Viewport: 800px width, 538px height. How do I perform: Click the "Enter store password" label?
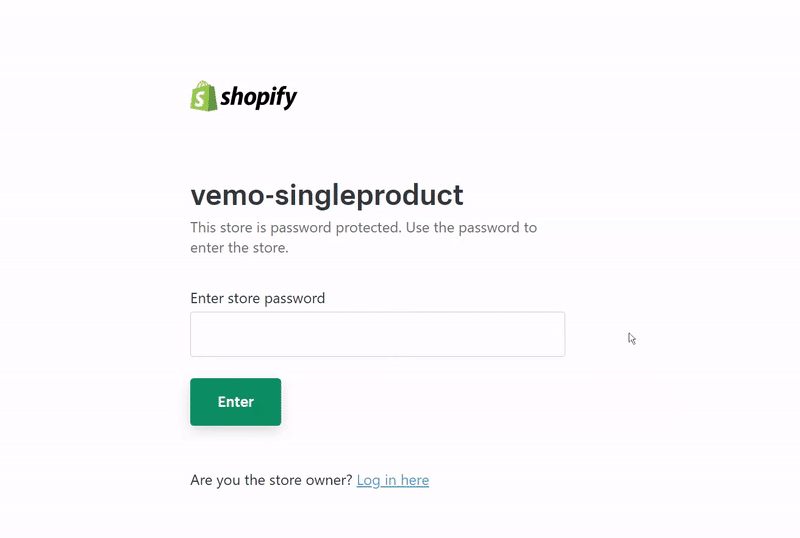[257, 298]
